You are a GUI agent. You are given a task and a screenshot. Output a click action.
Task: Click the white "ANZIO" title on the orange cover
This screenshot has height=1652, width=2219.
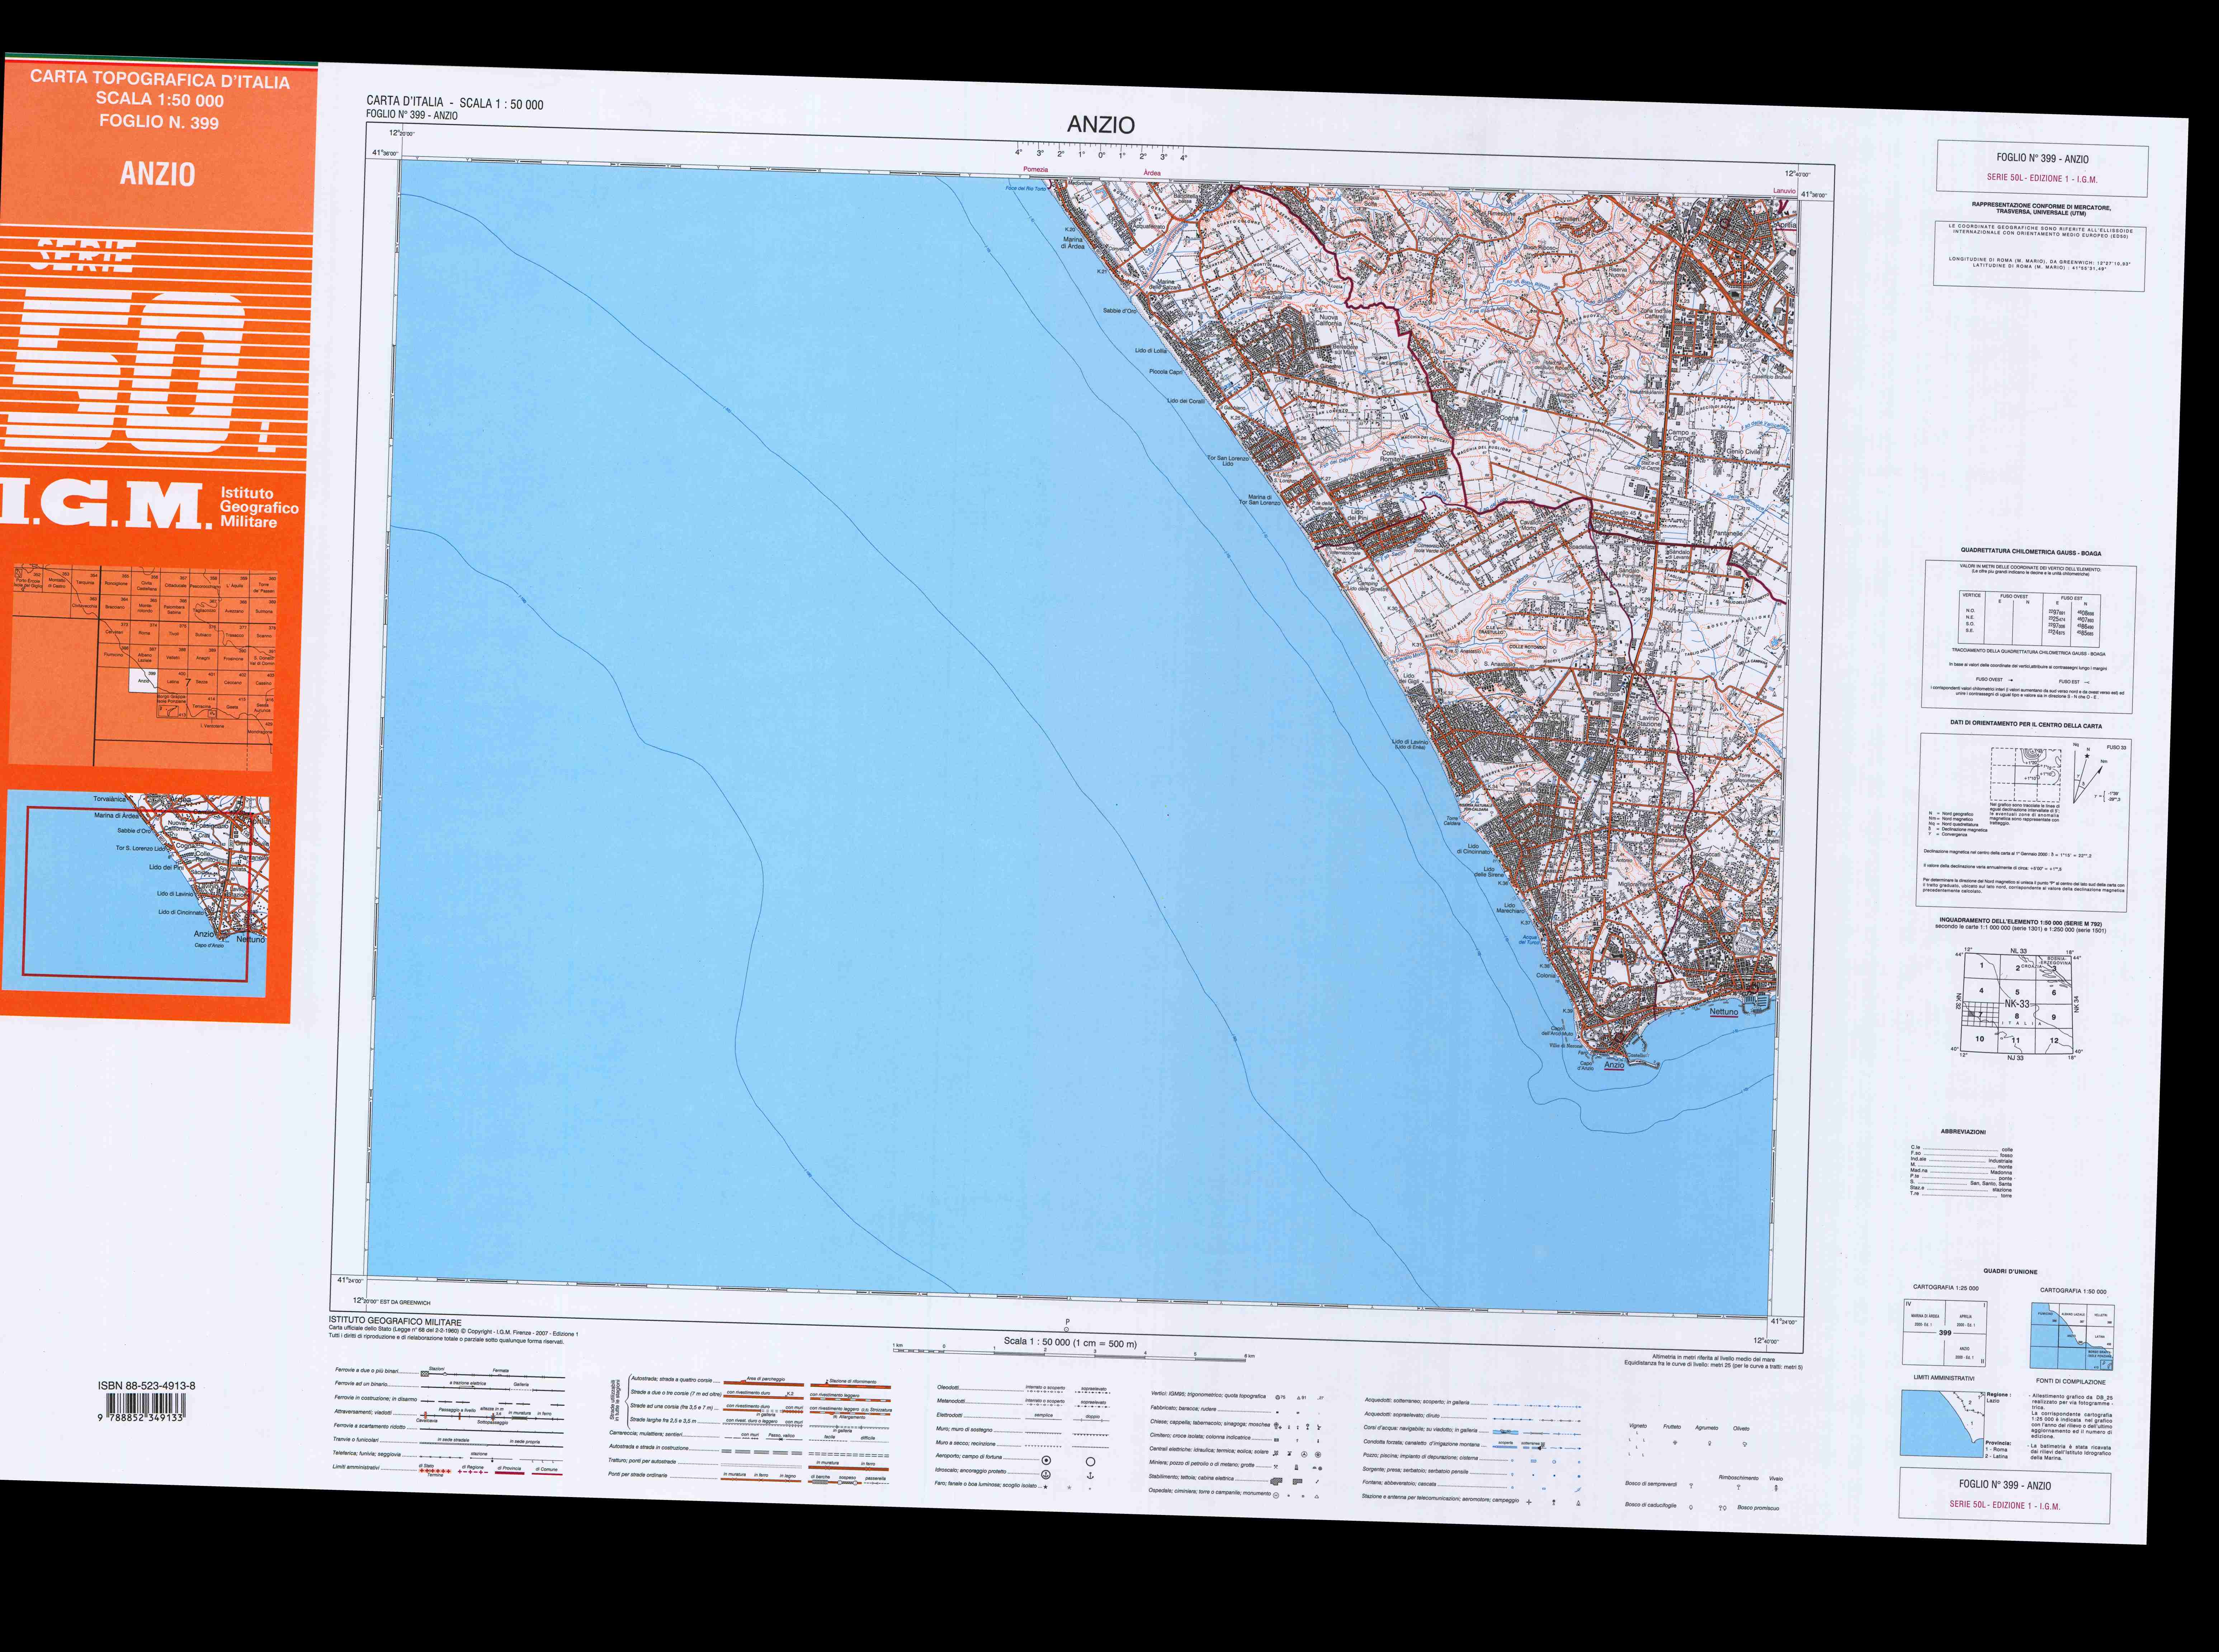(x=158, y=174)
